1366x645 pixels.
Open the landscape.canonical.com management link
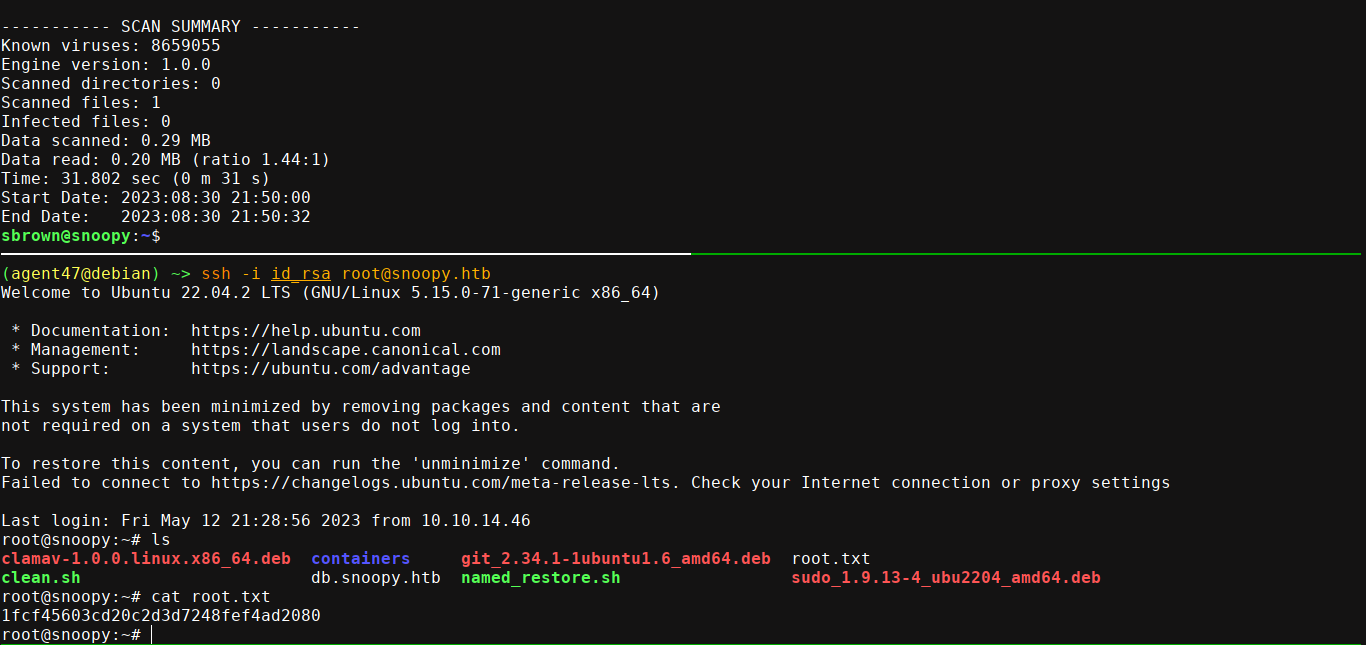[345, 350]
